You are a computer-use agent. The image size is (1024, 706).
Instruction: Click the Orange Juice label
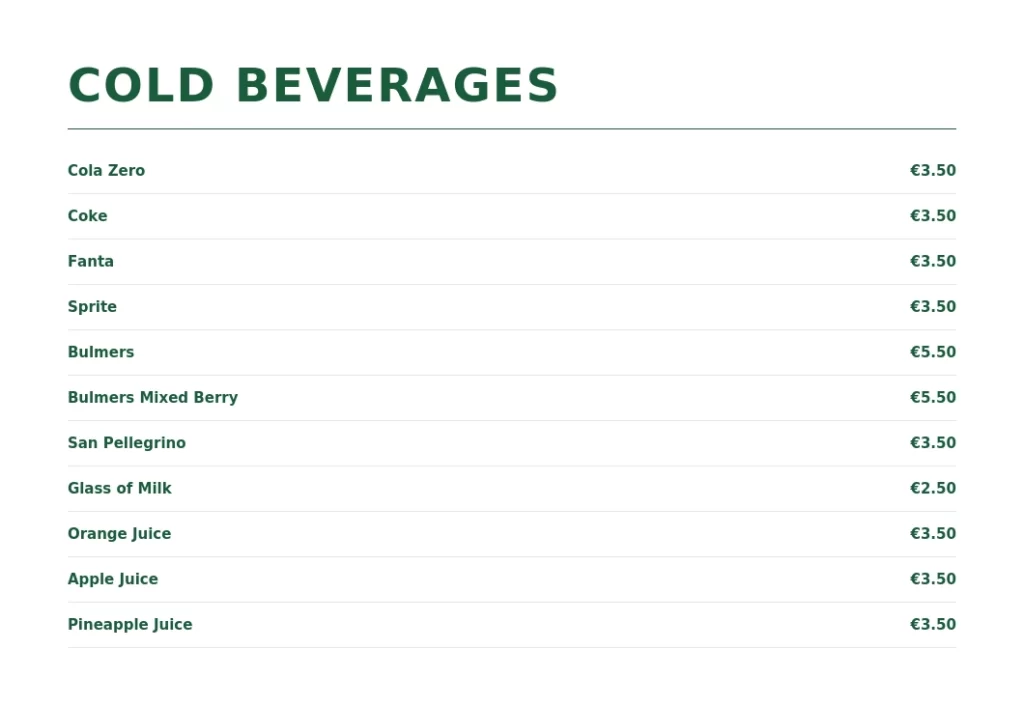click(x=119, y=534)
